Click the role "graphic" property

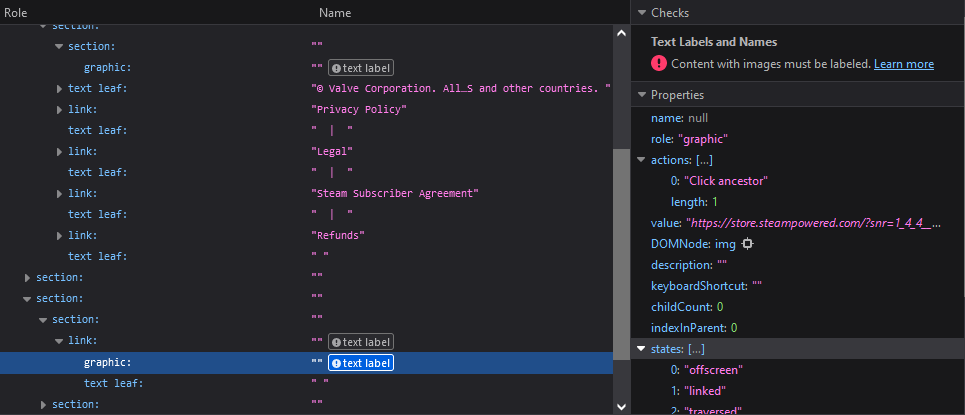(x=689, y=139)
